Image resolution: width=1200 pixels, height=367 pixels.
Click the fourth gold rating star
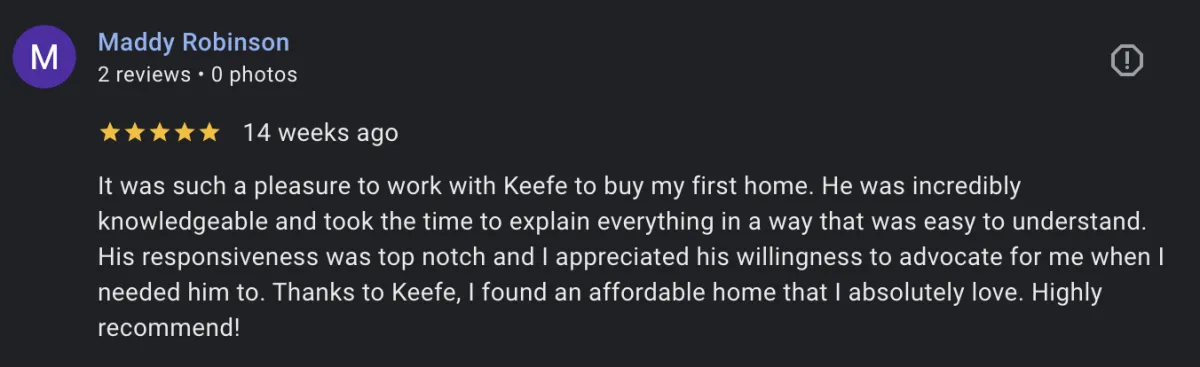(x=183, y=133)
